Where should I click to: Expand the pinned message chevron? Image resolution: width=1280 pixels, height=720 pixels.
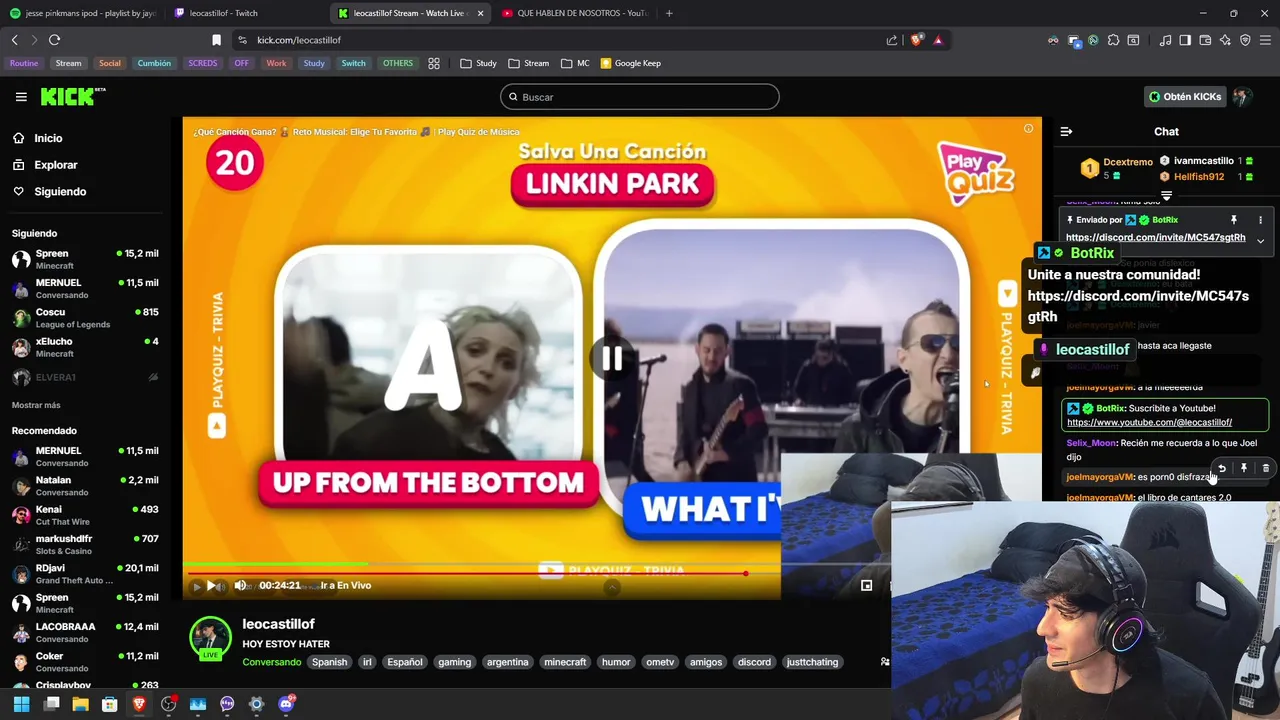pos(1260,241)
